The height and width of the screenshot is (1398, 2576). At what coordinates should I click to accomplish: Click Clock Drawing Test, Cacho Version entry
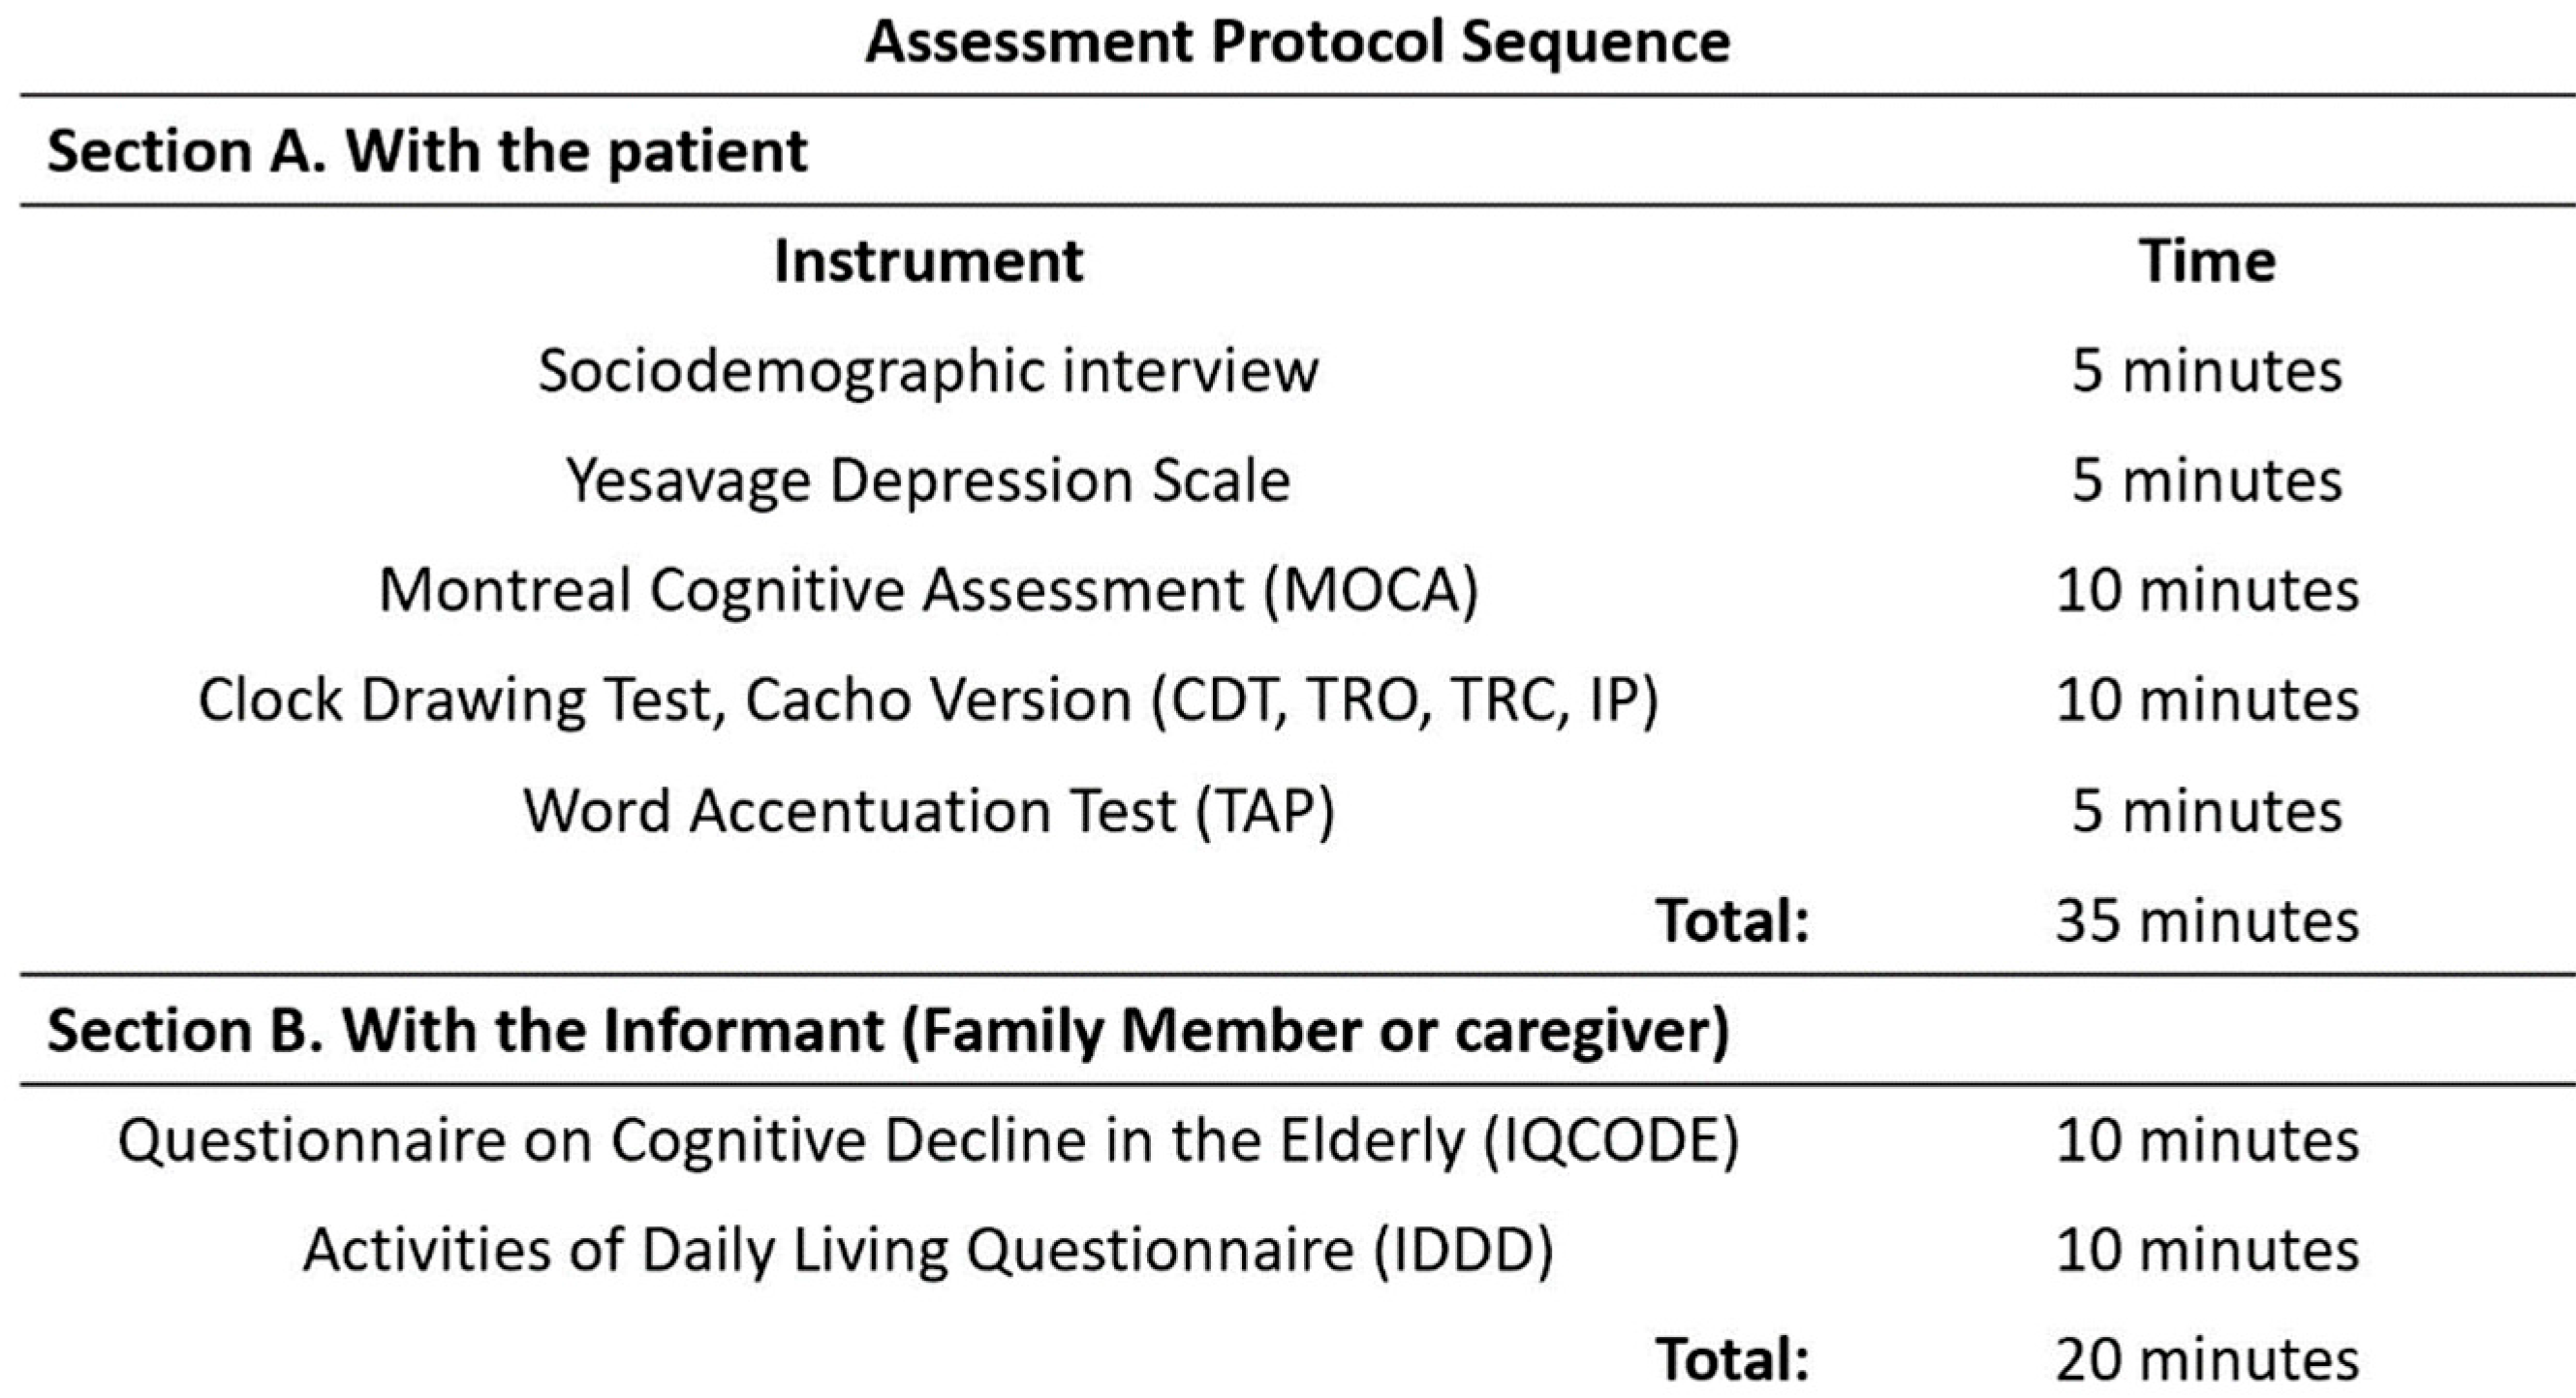click(928, 700)
